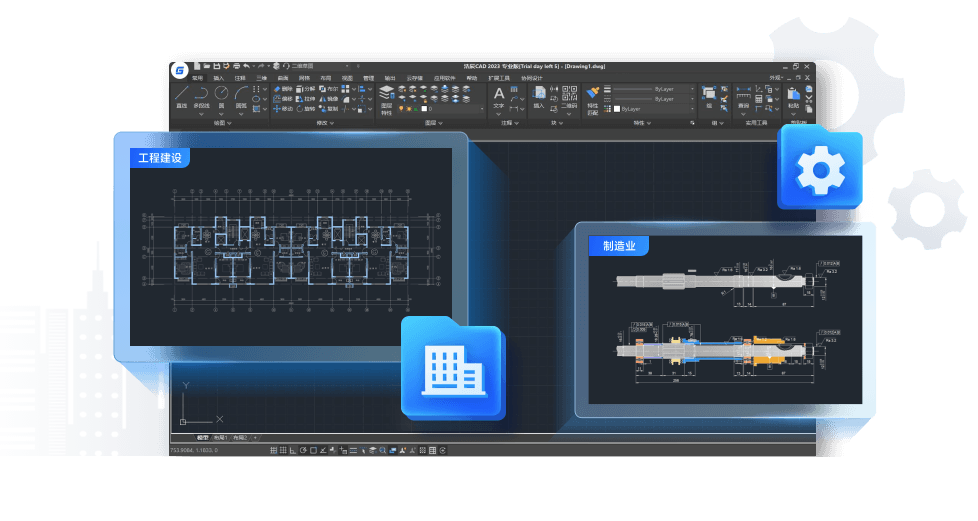Click the Undo arrow in quick access bar
The image size is (978, 521).
(246, 66)
